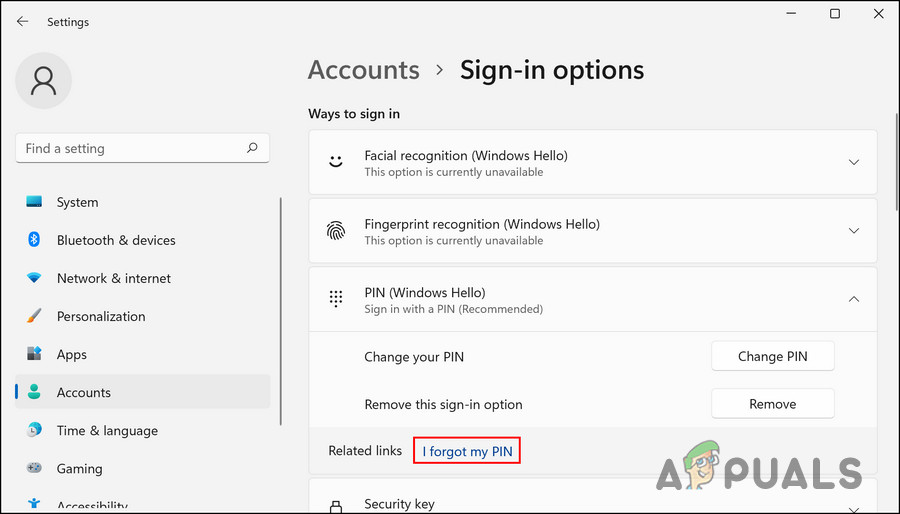Click the Sign-in options heading
The width and height of the screenshot is (900, 514).
(552, 70)
